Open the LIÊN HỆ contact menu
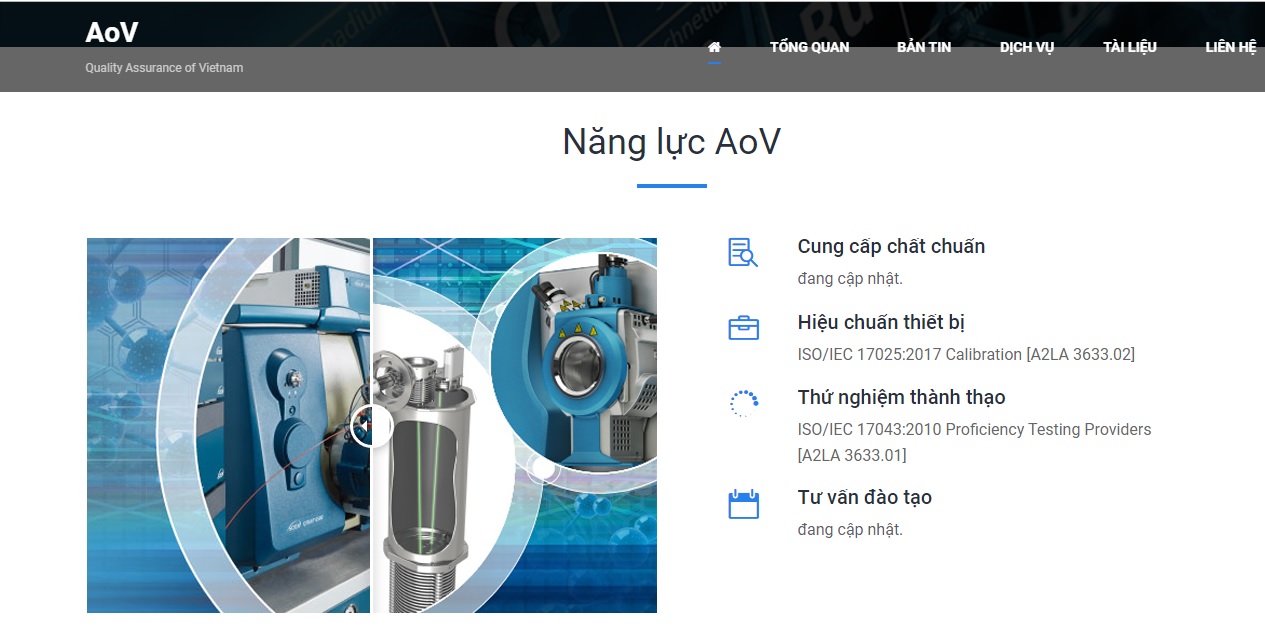This screenshot has height=627, width=1265. coord(1231,47)
